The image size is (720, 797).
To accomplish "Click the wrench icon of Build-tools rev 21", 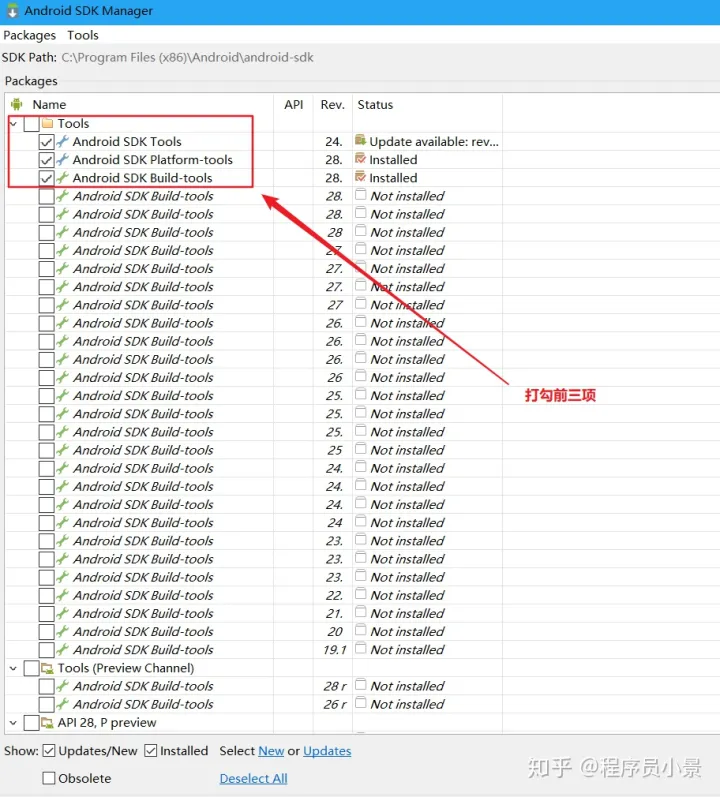I will click(x=62, y=614).
